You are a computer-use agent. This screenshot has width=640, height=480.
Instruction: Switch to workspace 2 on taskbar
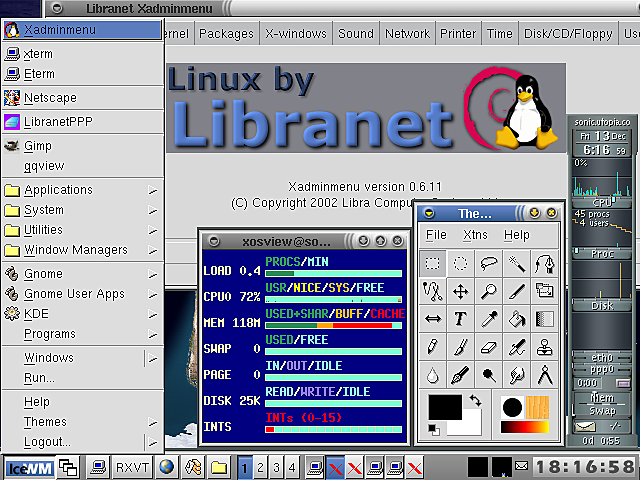pos(260,467)
